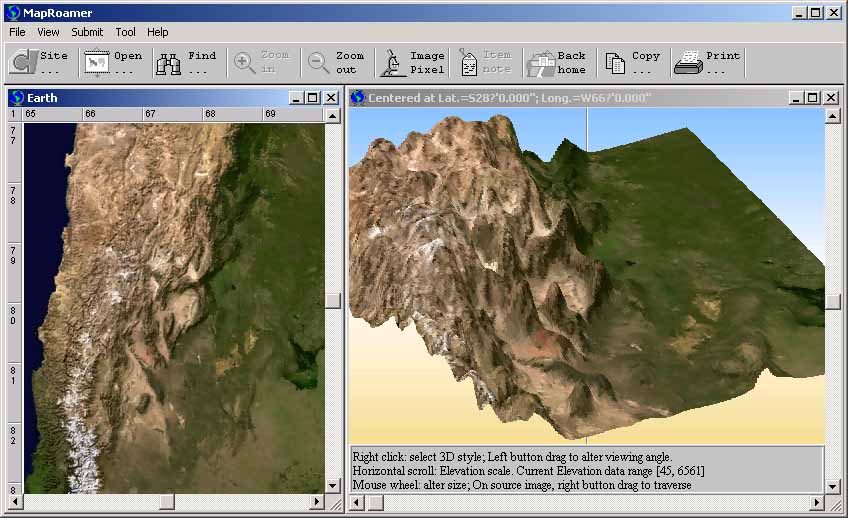This screenshot has width=848, height=518.
Task: Click up arrow on 3D view vertical scrollbar
Action: coord(832,115)
